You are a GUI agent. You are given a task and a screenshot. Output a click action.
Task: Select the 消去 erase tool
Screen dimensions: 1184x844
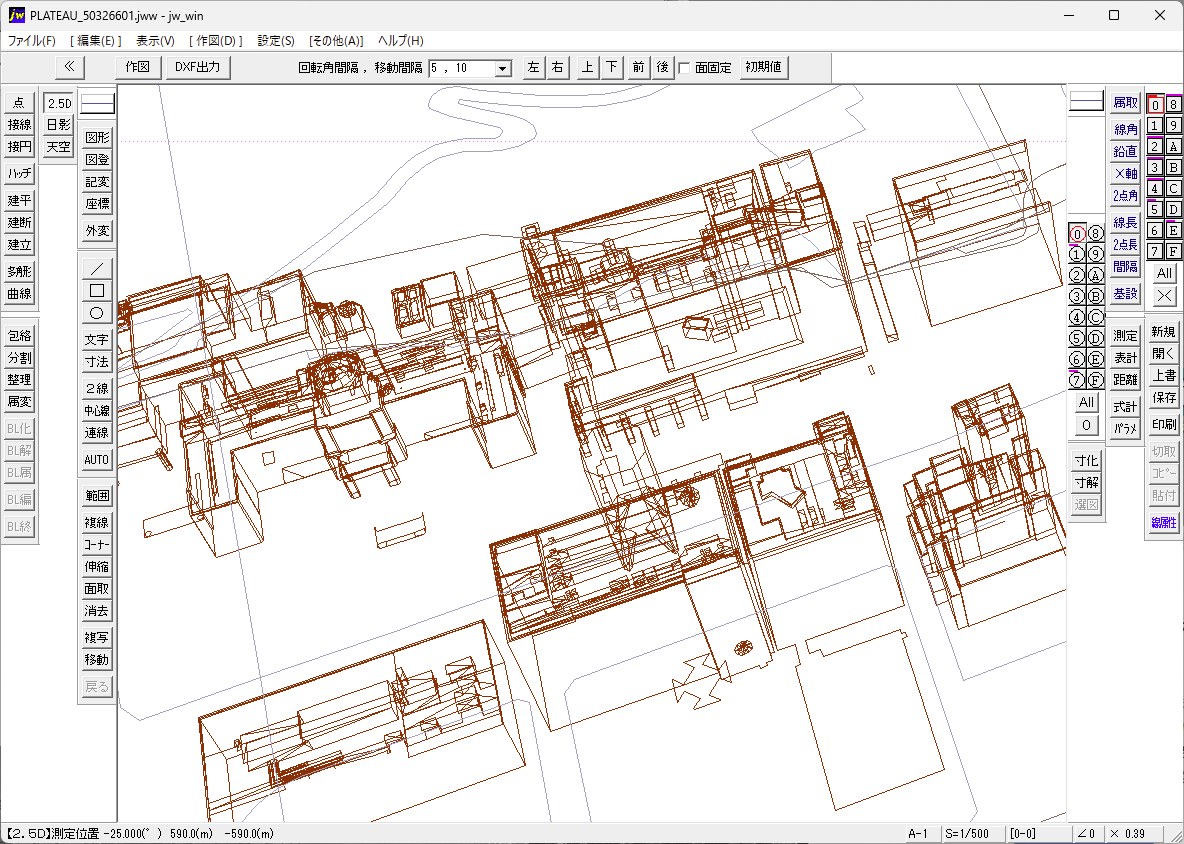(97, 611)
